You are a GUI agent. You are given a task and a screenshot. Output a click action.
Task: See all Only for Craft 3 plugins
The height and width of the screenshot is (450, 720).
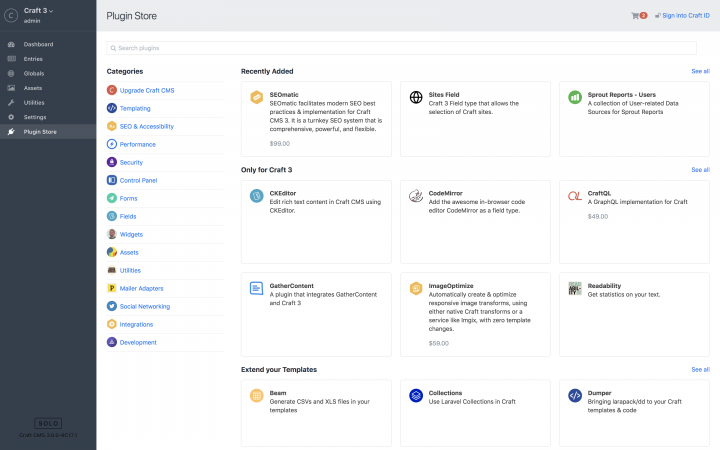pyautogui.click(x=700, y=169)
